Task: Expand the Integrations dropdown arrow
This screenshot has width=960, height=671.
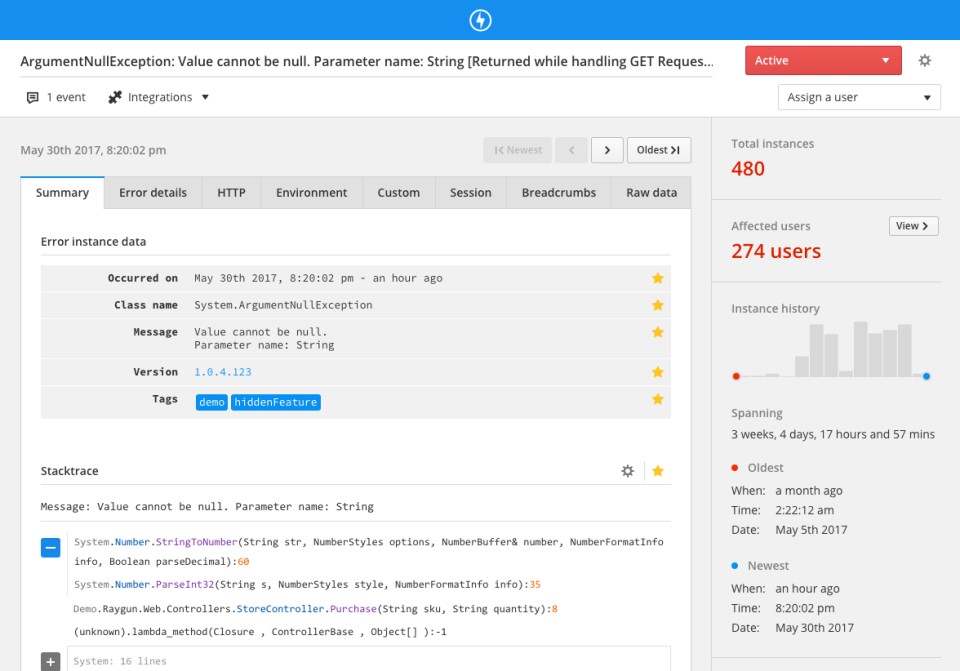Action: 205,97
